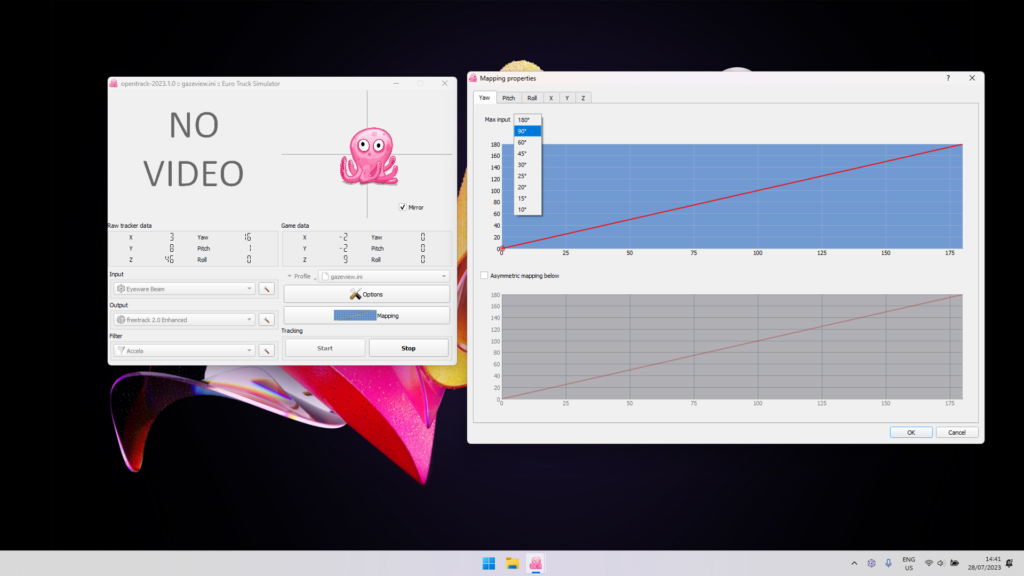Image resolution: width=1024 pixels, height=576 pixels.
Task: Switch to the Roll tab
Action: (532, 98)
